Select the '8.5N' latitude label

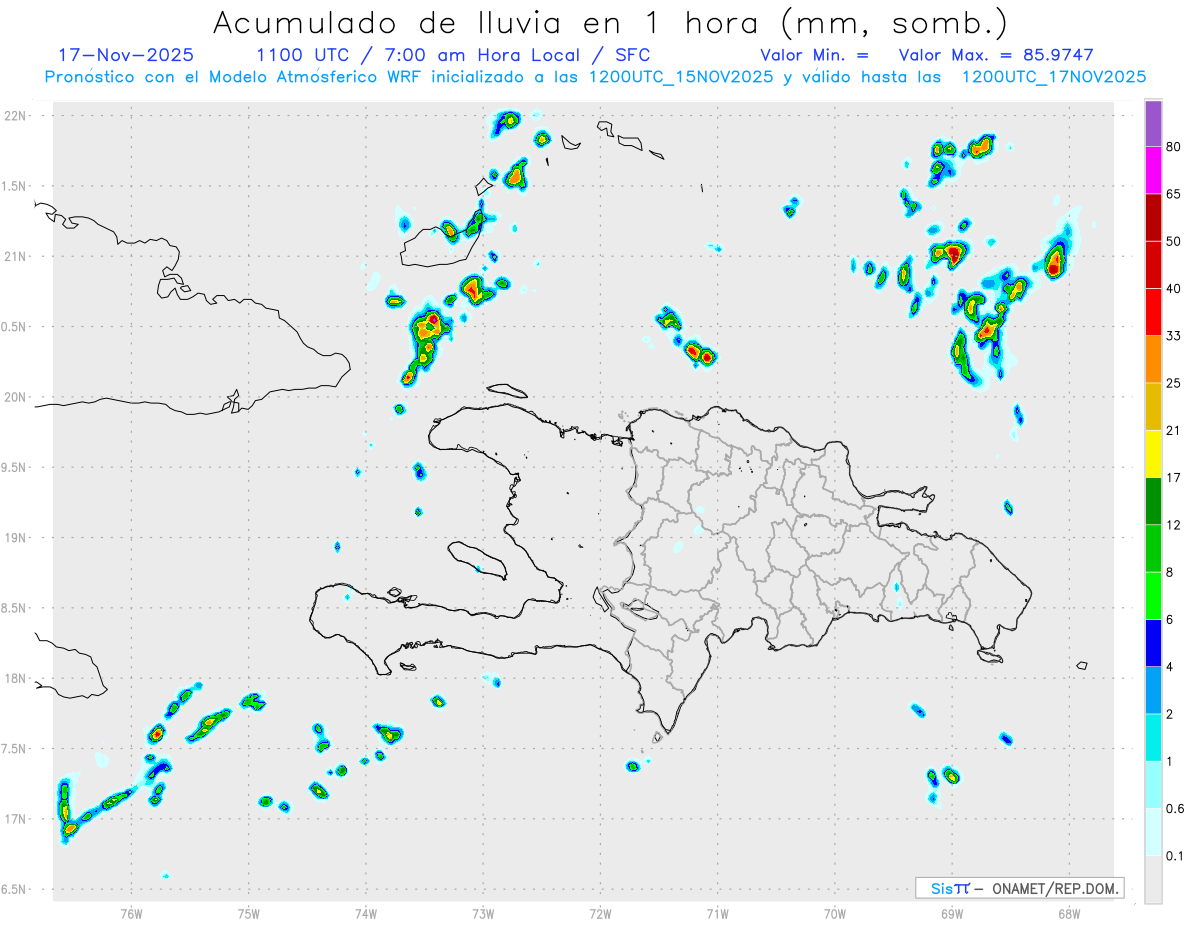point(14,608)
